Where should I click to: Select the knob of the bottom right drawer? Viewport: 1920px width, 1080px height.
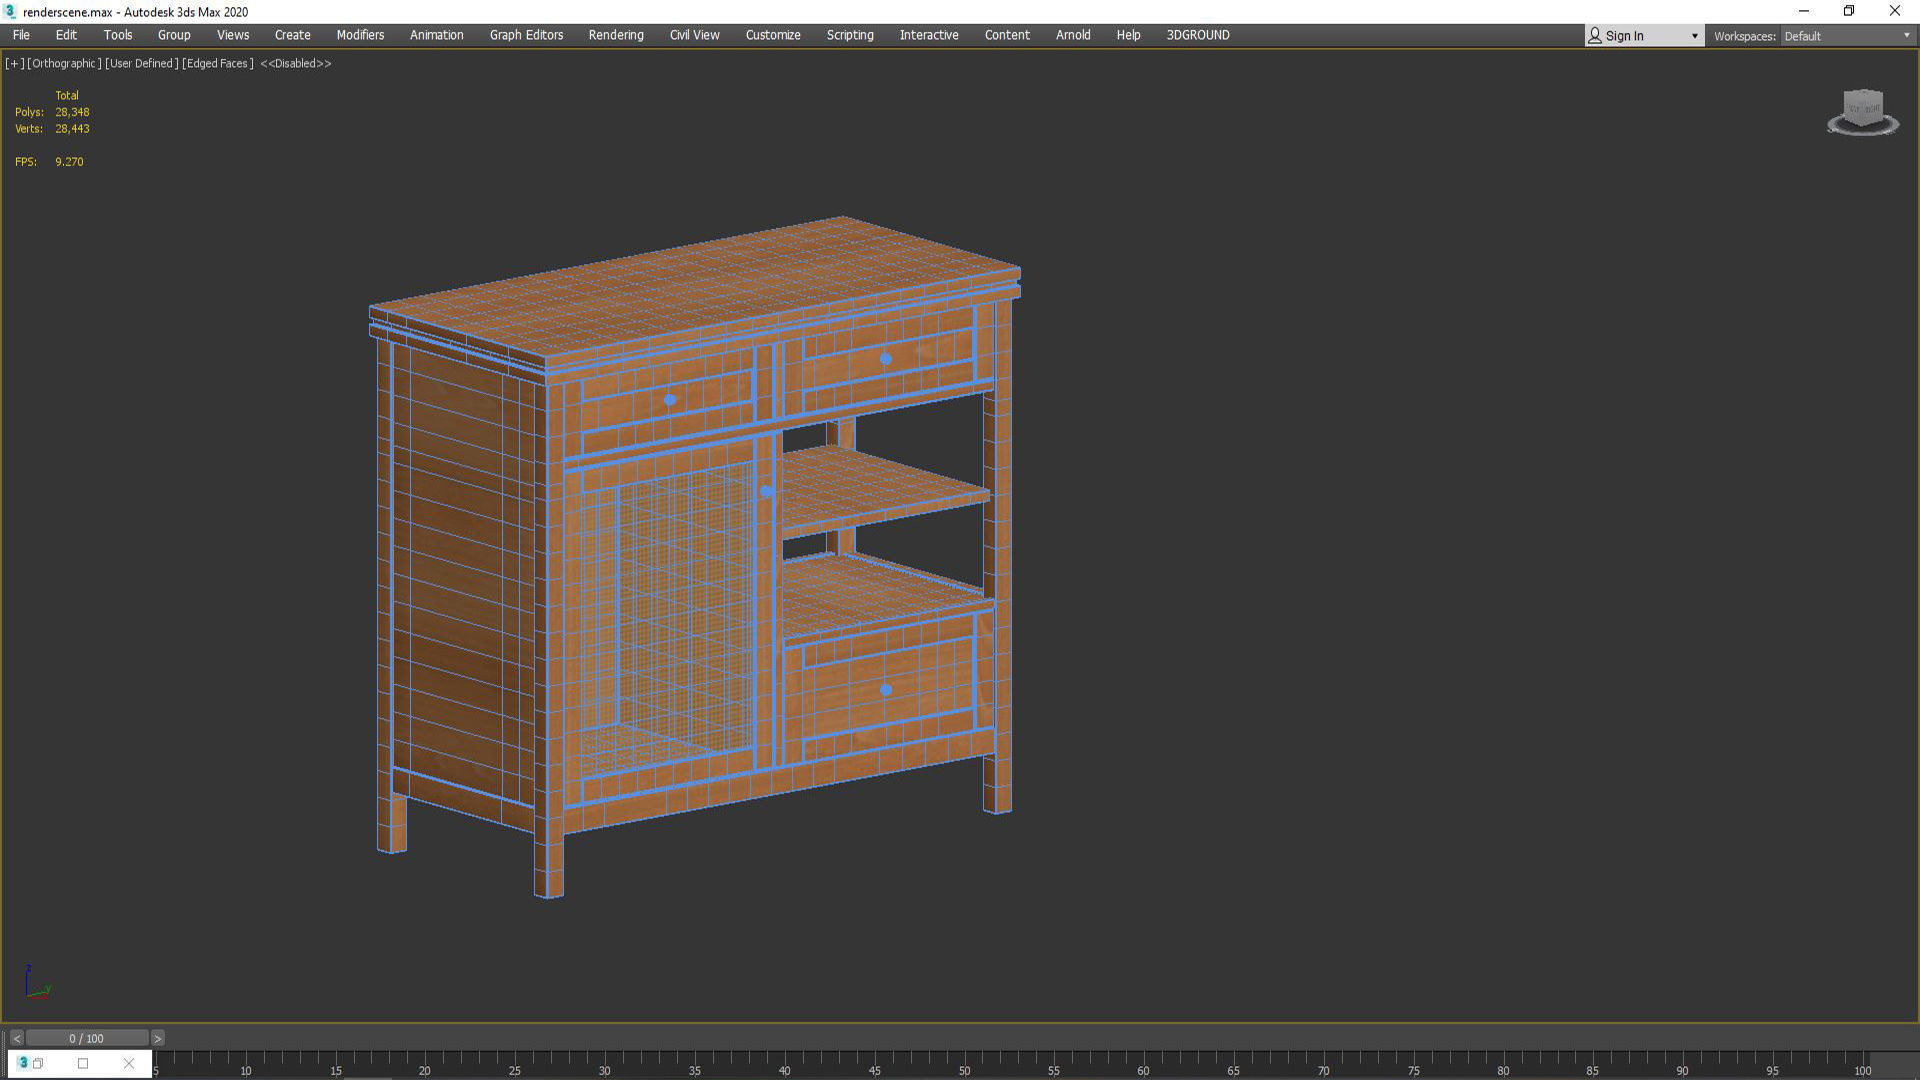click(885, 689)
